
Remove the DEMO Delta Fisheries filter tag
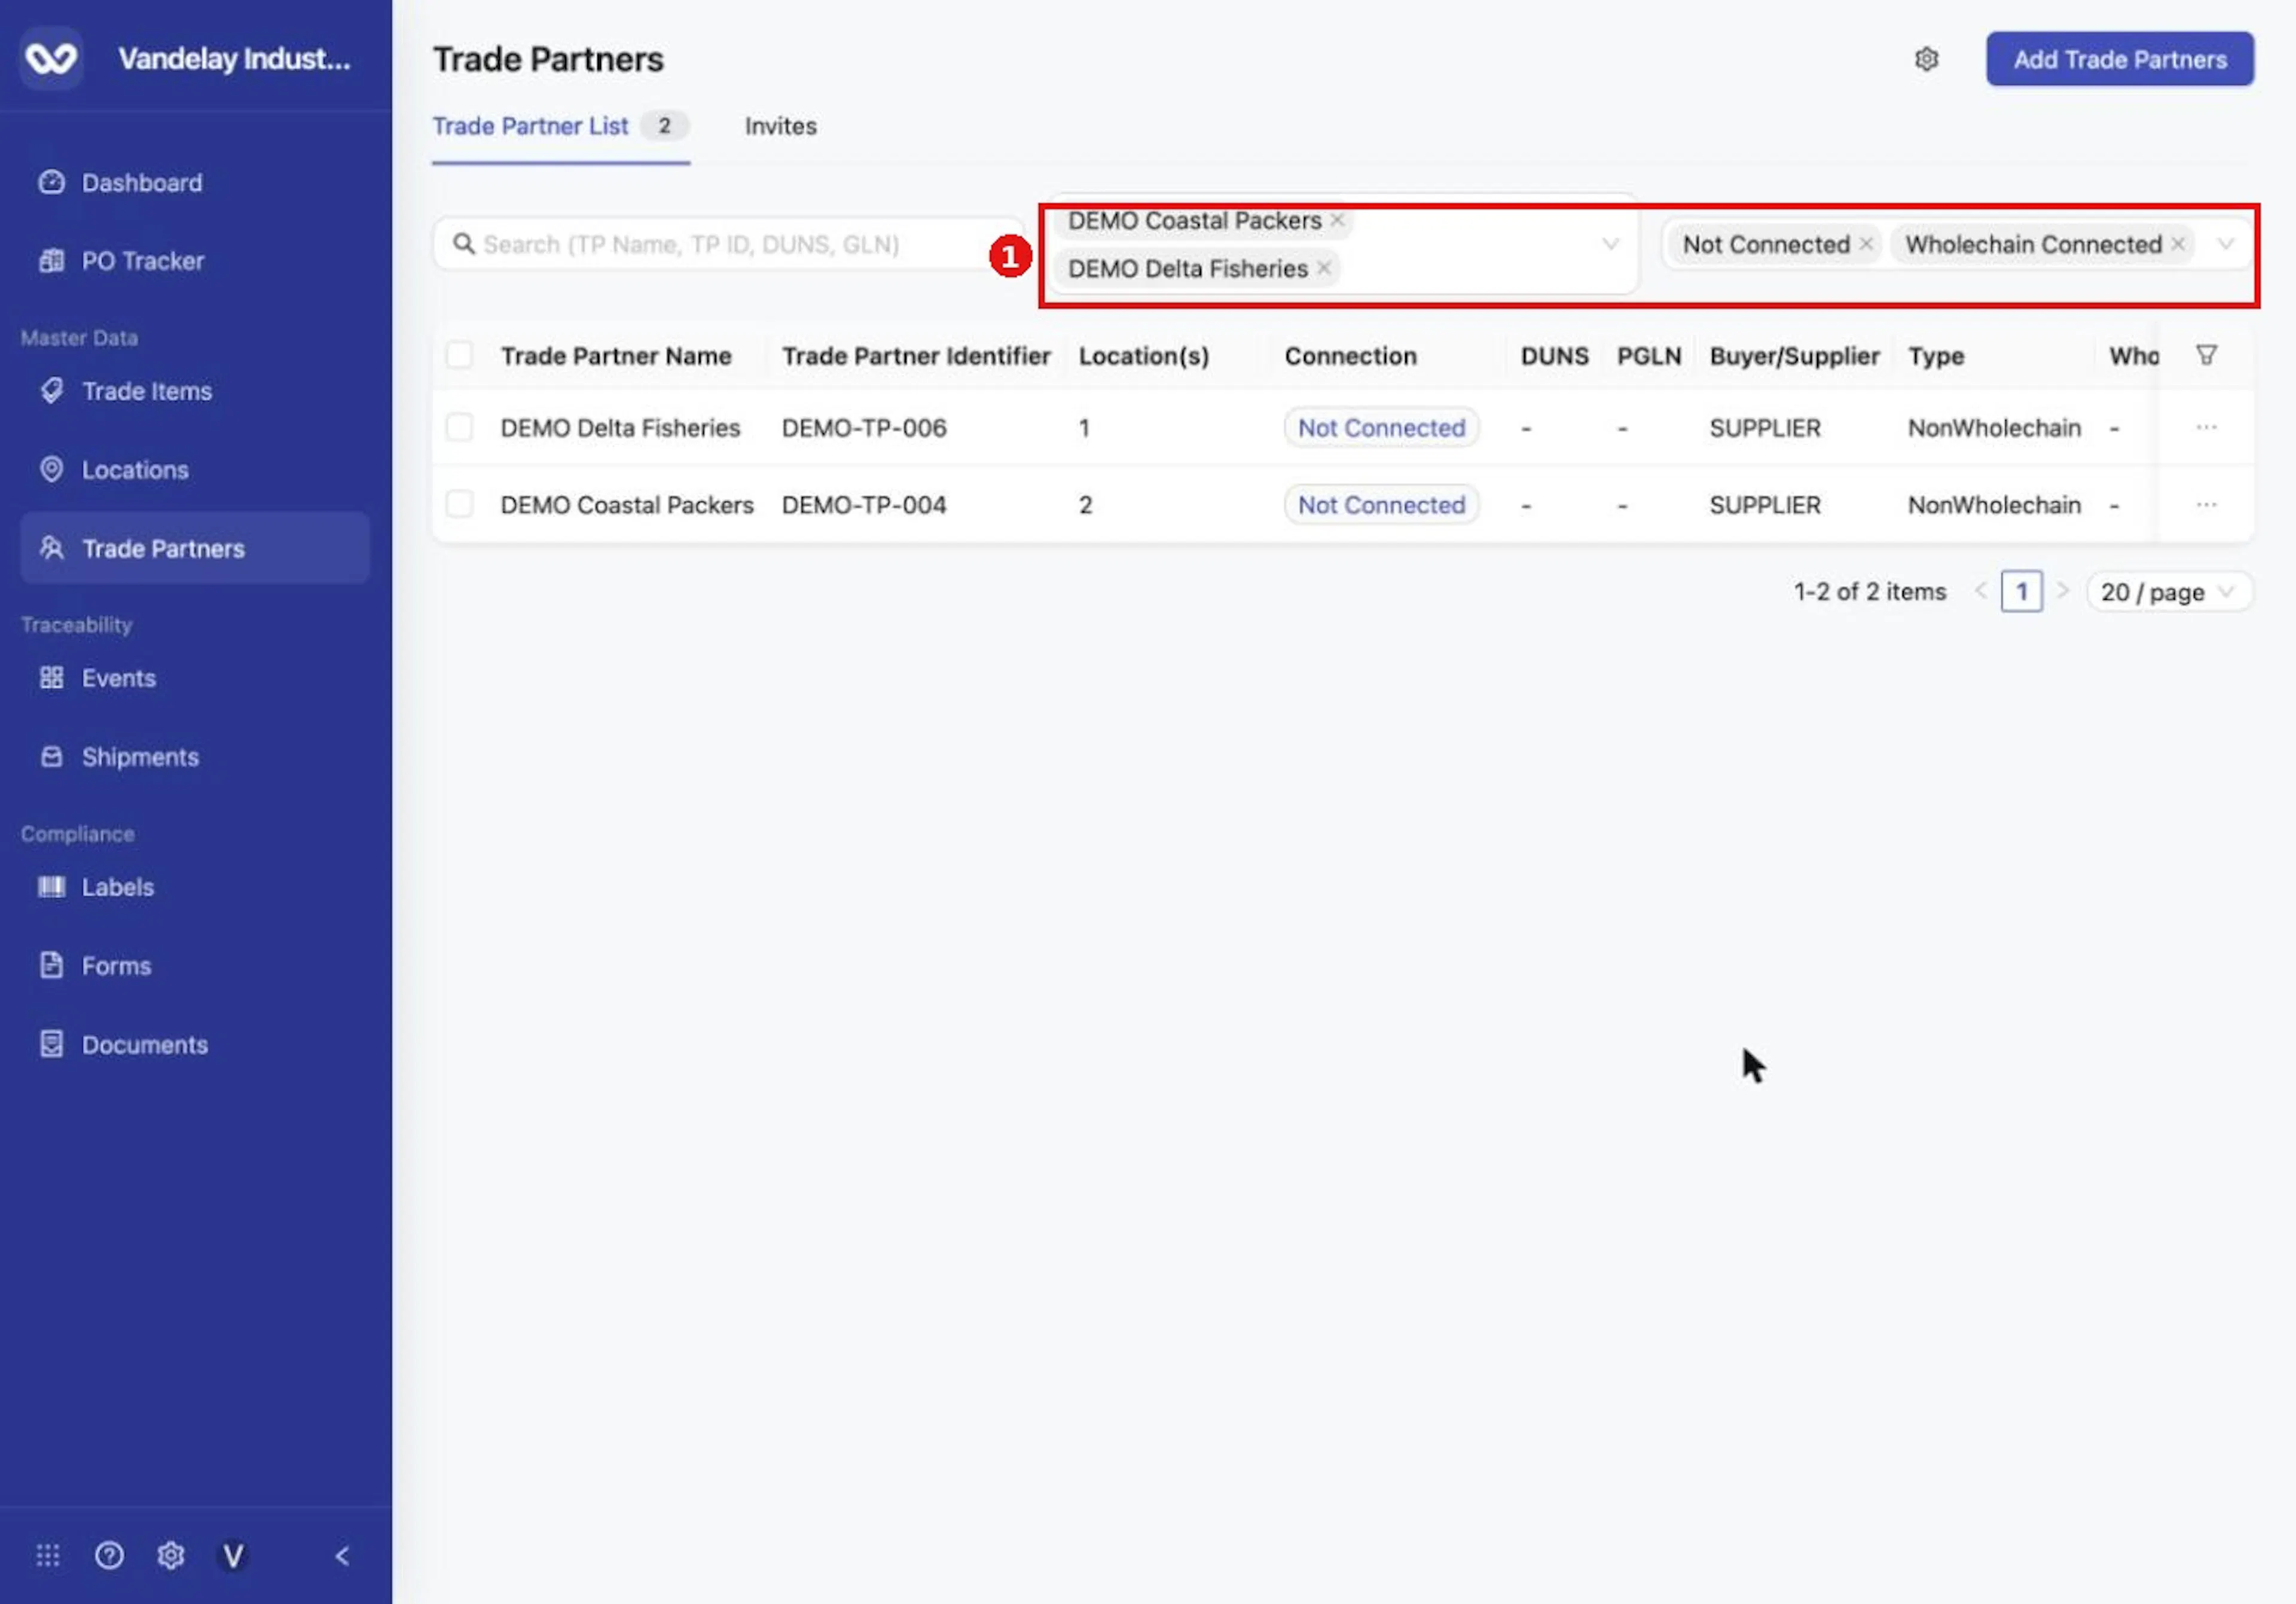pyautogui.click(x=1324, y=268)
